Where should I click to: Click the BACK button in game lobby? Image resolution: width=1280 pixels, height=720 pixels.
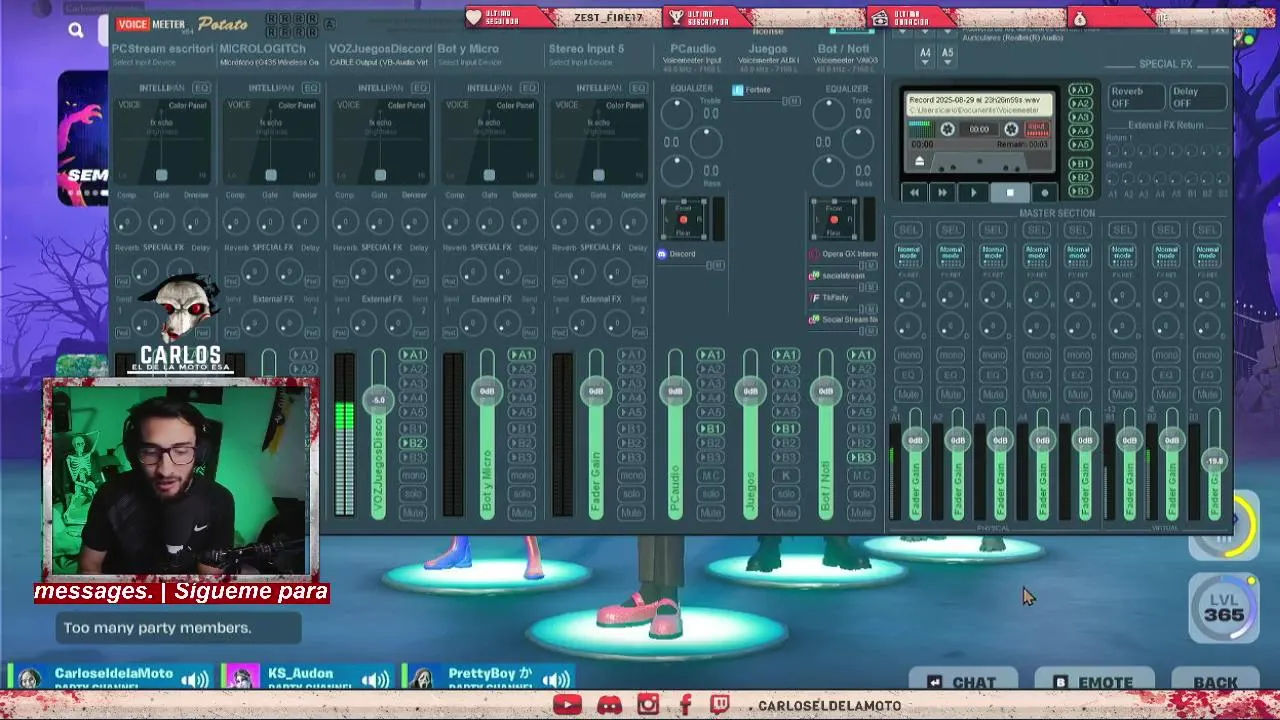tap(1215, 683)
